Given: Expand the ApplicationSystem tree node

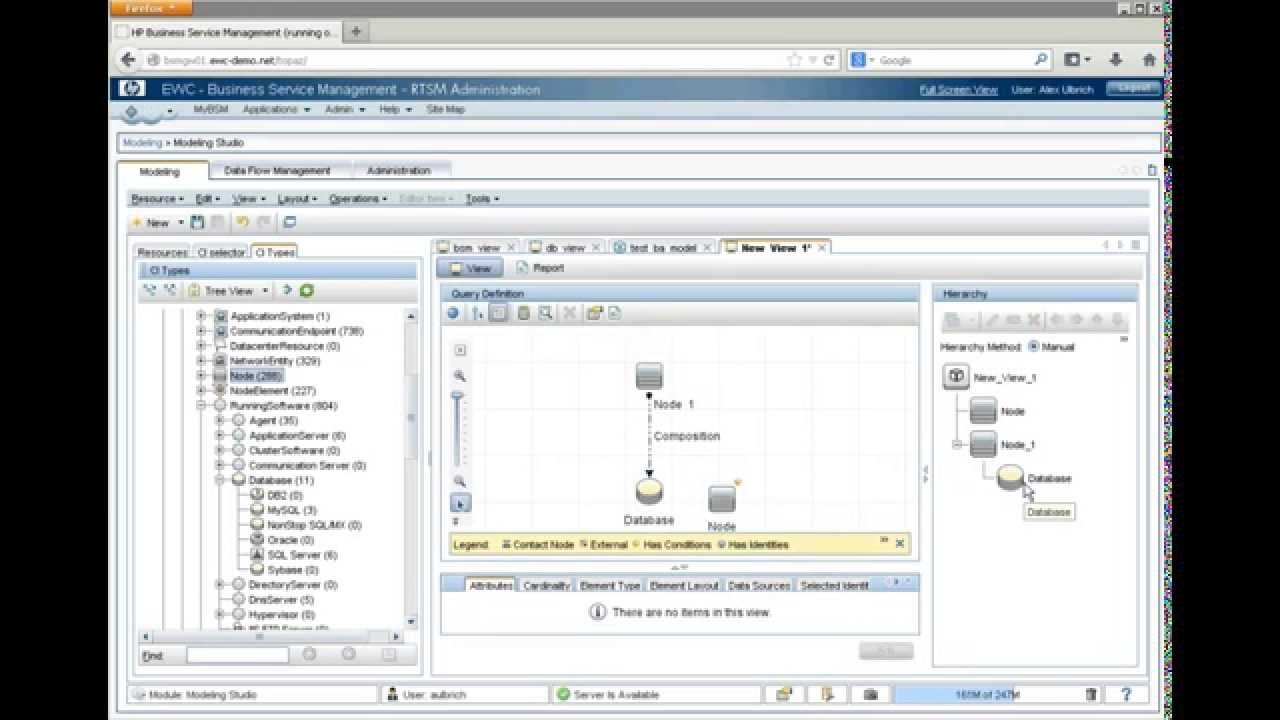Looking at the screenshot, I should [201, 316].
